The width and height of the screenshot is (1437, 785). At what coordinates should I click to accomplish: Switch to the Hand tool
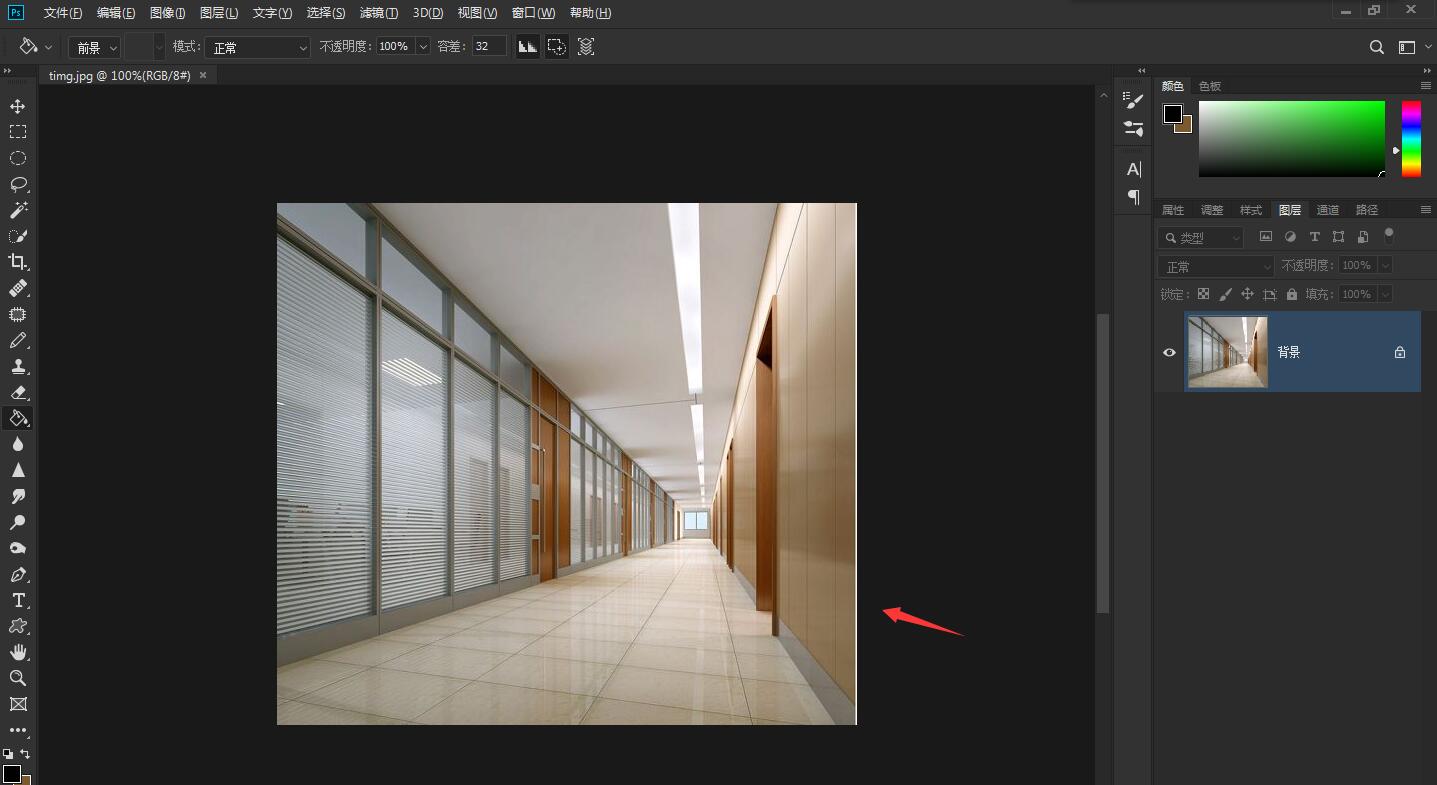point(18,652)
